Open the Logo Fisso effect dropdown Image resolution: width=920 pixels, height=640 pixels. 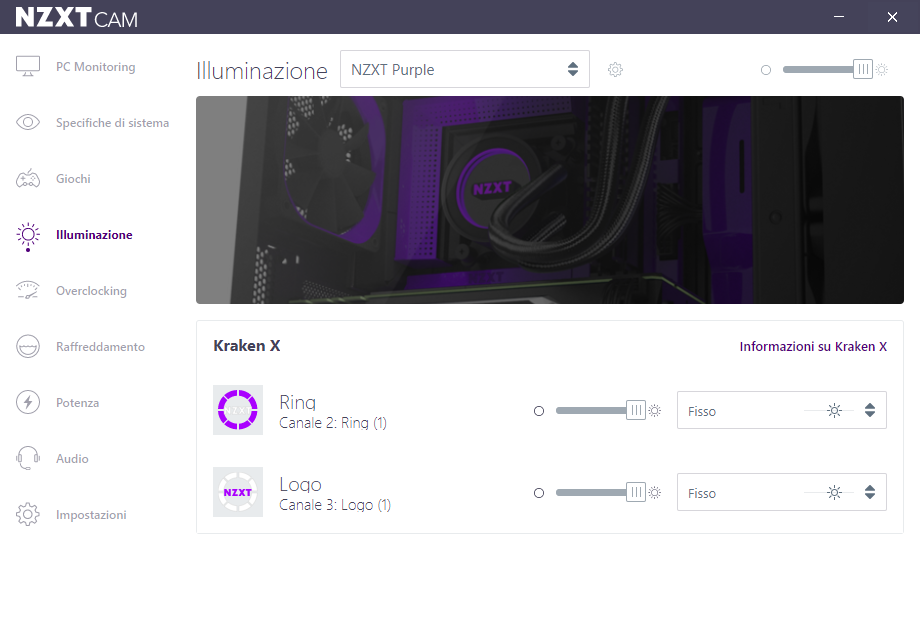[x=781, y=493]
